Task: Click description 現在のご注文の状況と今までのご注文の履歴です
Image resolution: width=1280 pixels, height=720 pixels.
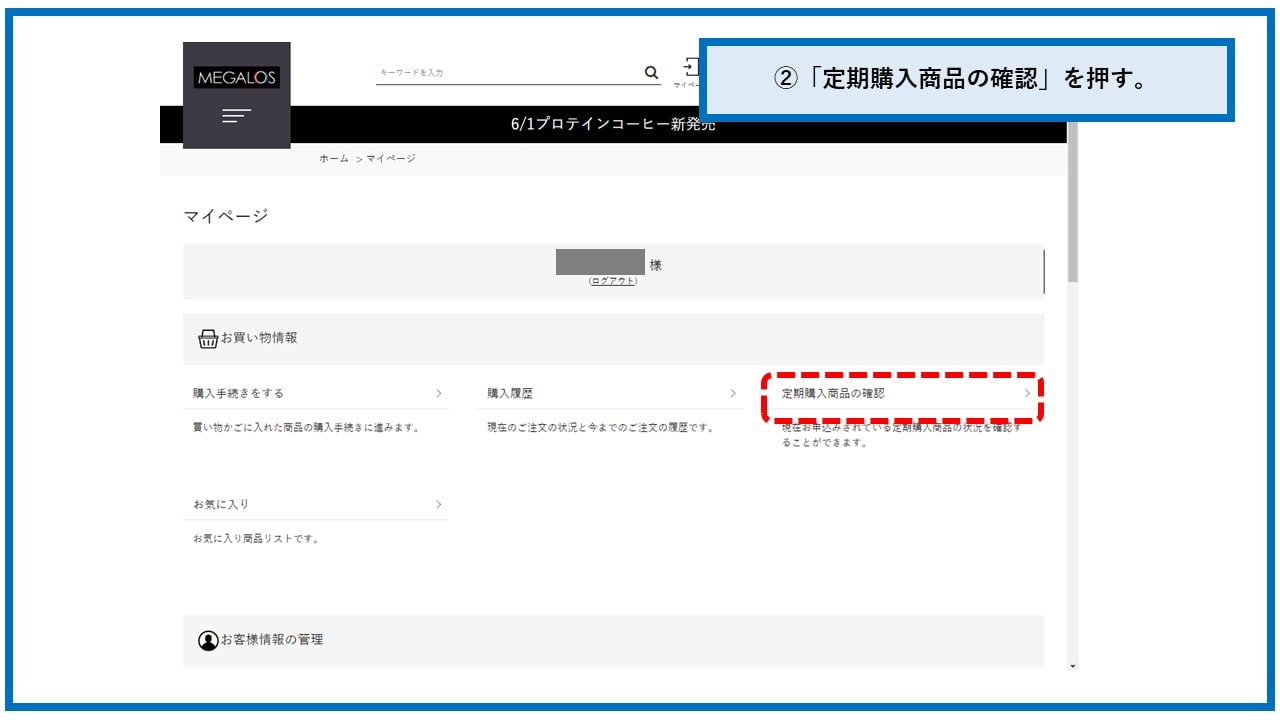Action: [x=600, y=428]
